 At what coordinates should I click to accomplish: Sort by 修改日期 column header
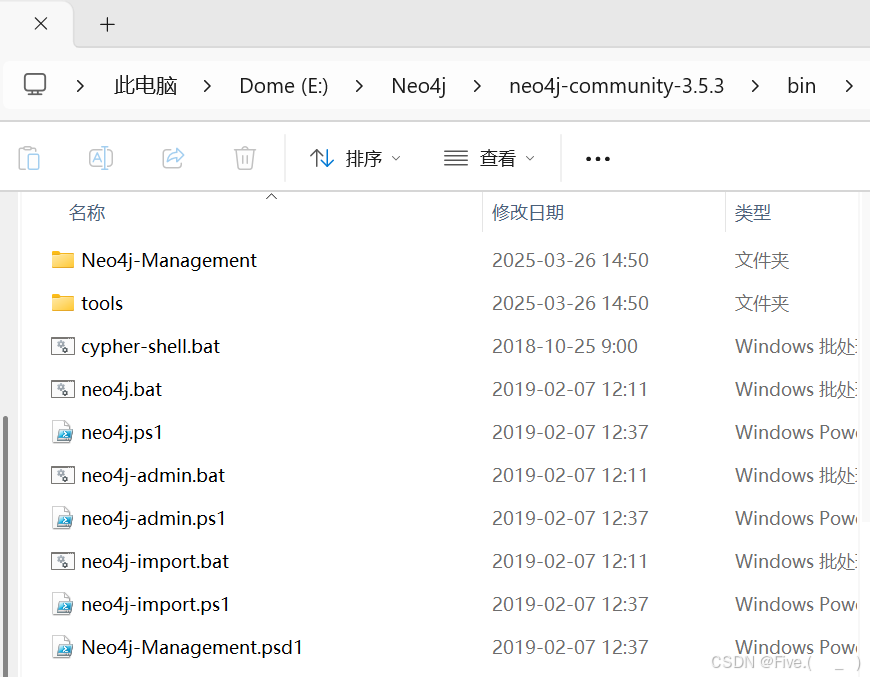528,213
